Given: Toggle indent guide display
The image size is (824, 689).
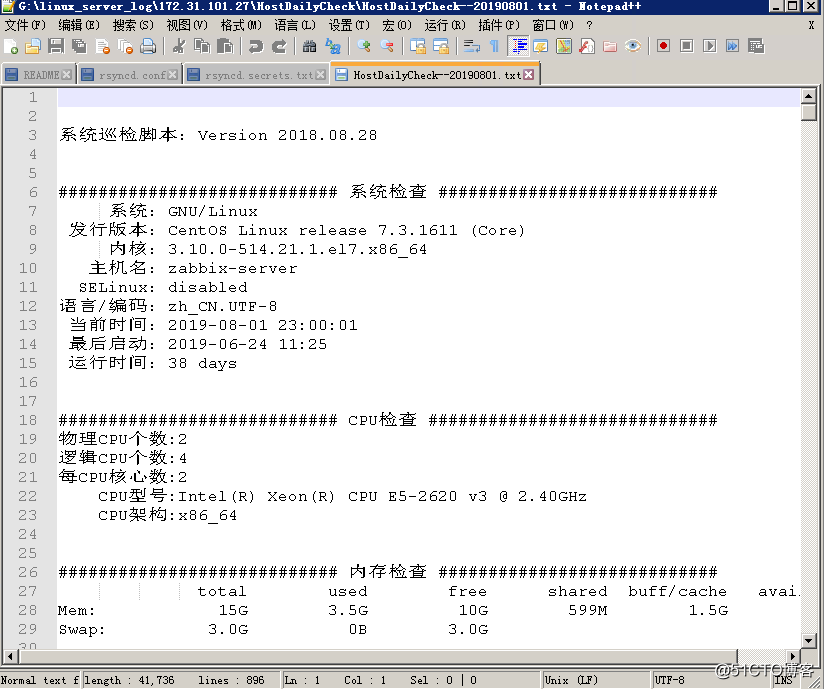Looking at the screenshot, I should (518, 46).
